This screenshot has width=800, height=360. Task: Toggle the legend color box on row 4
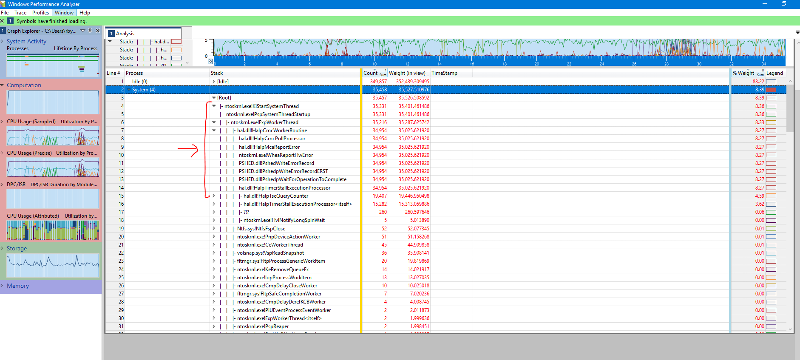tap(770, 106)
